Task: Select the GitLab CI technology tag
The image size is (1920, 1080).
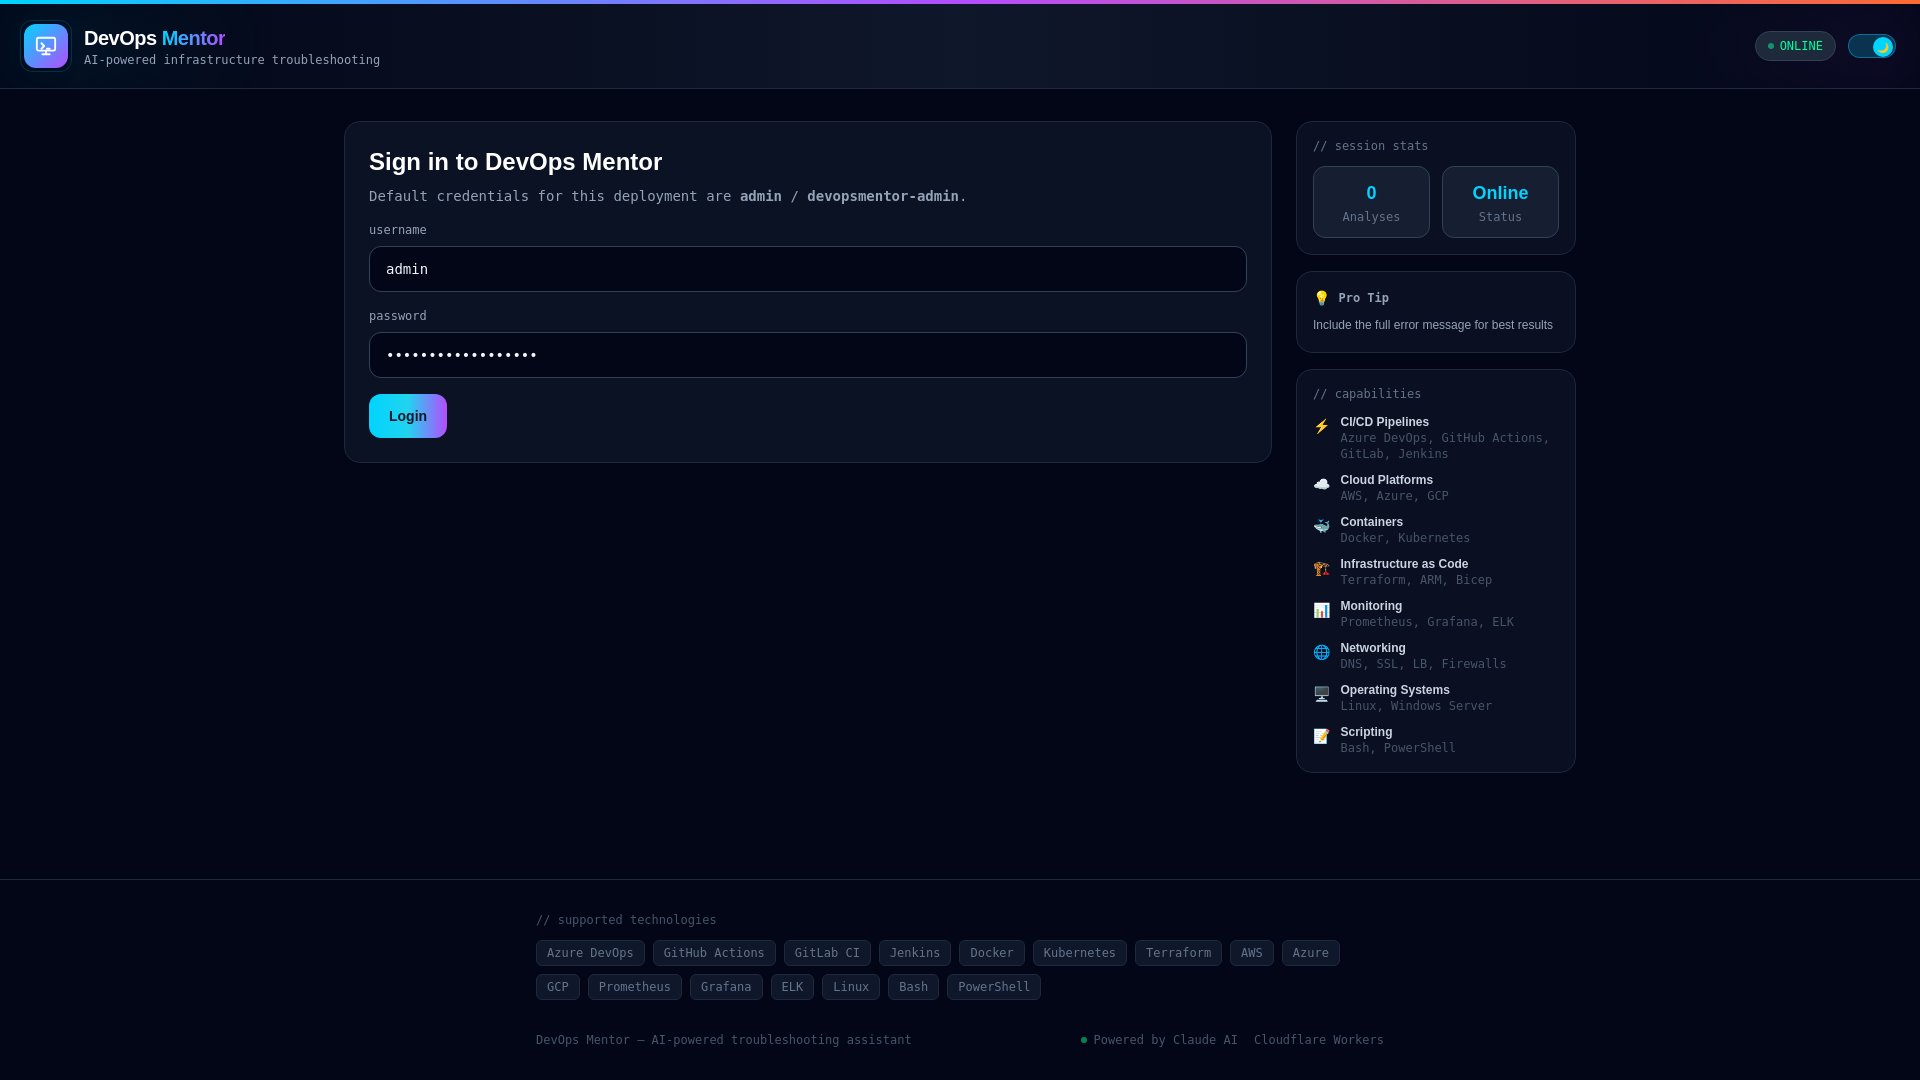Action: [x=827, y=953]
